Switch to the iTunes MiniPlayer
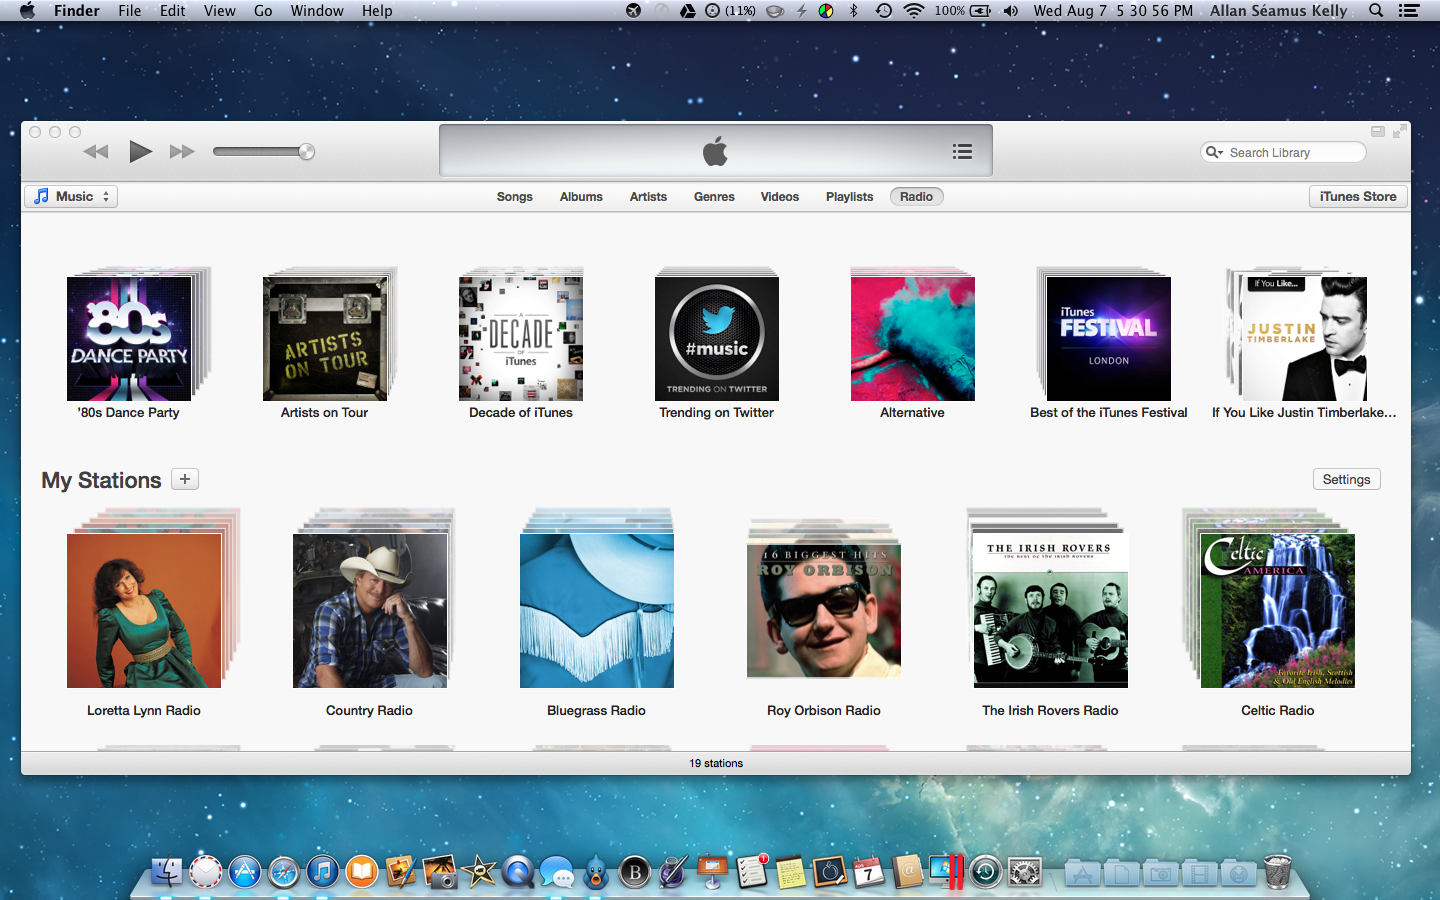1440x900 pixels. point(1378,131)
